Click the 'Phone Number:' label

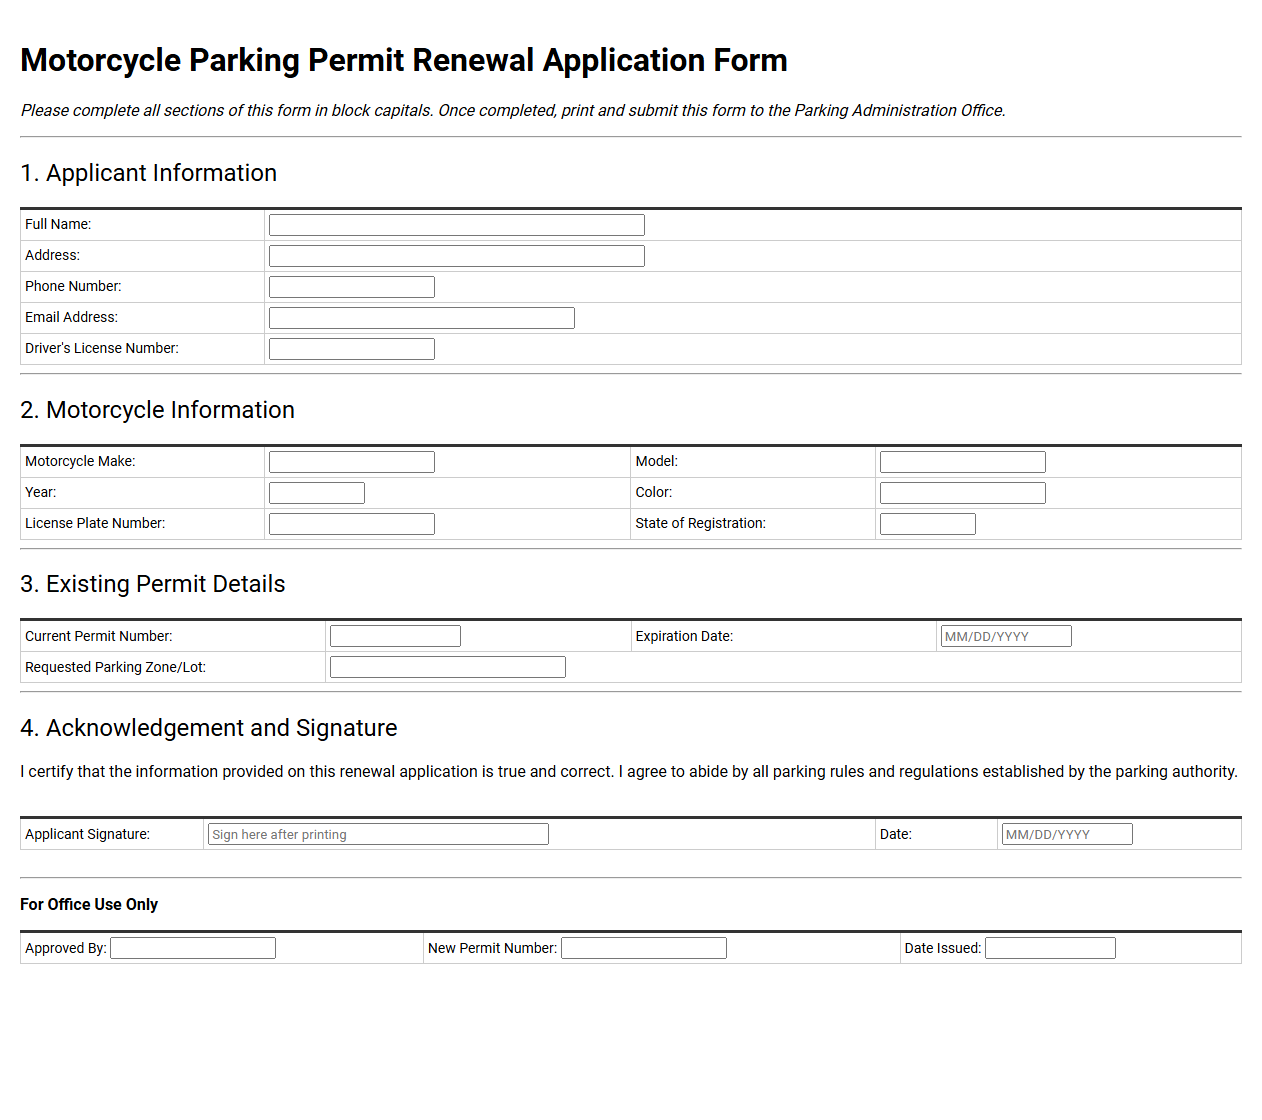(73, 286)
